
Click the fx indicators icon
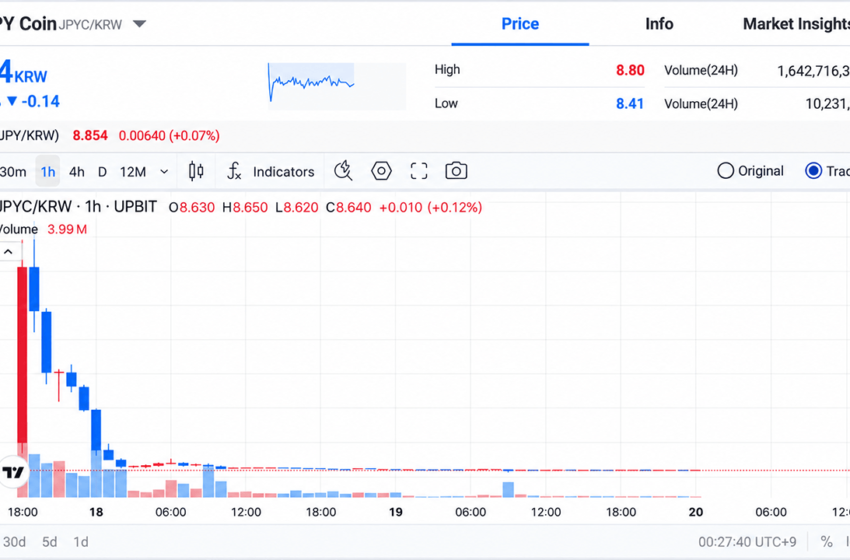[x=234, y=171]
